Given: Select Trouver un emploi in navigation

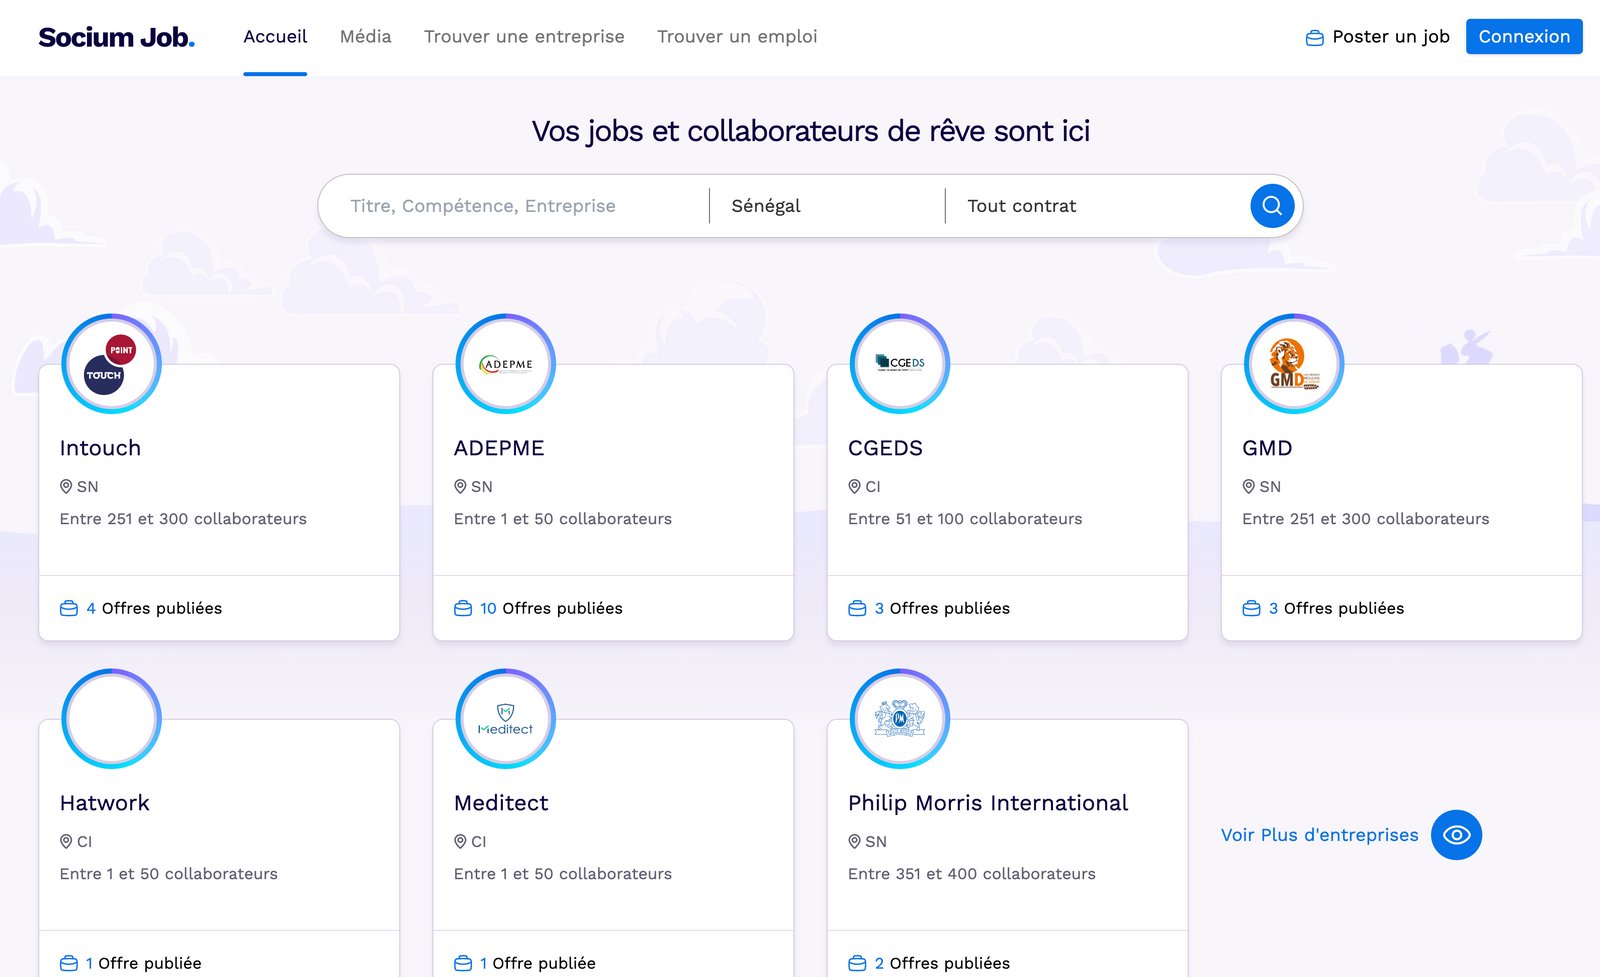Looking at the screenshot, I should tap(737, 37).
